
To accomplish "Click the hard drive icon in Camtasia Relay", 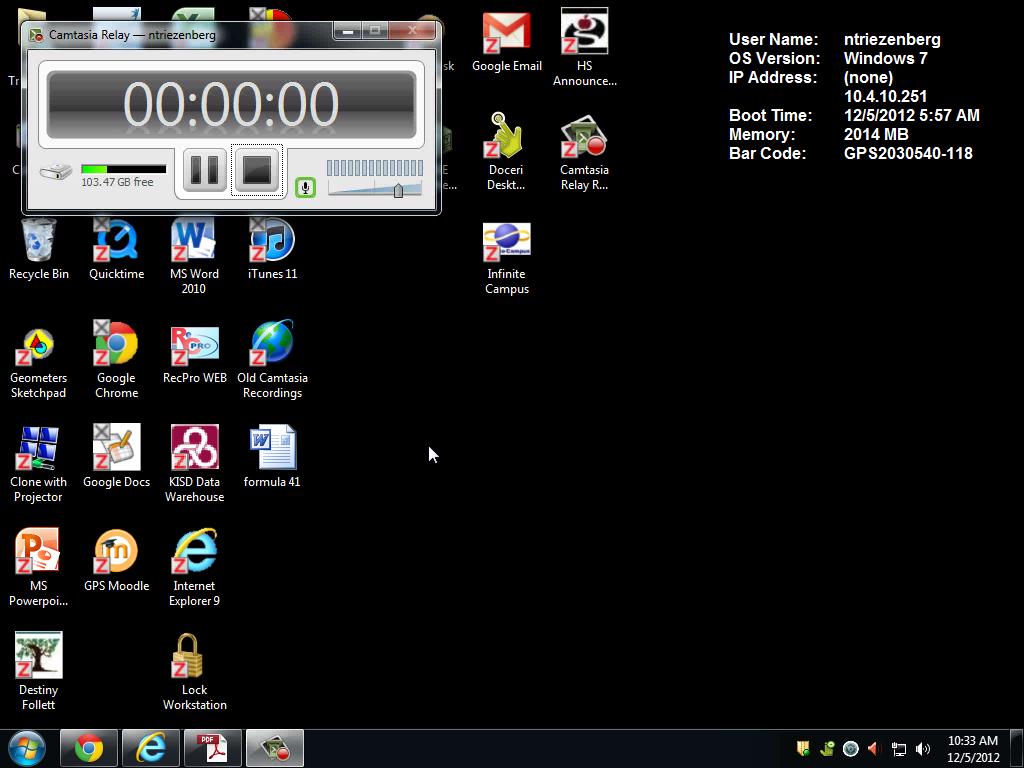I will (x=56, y=172).
